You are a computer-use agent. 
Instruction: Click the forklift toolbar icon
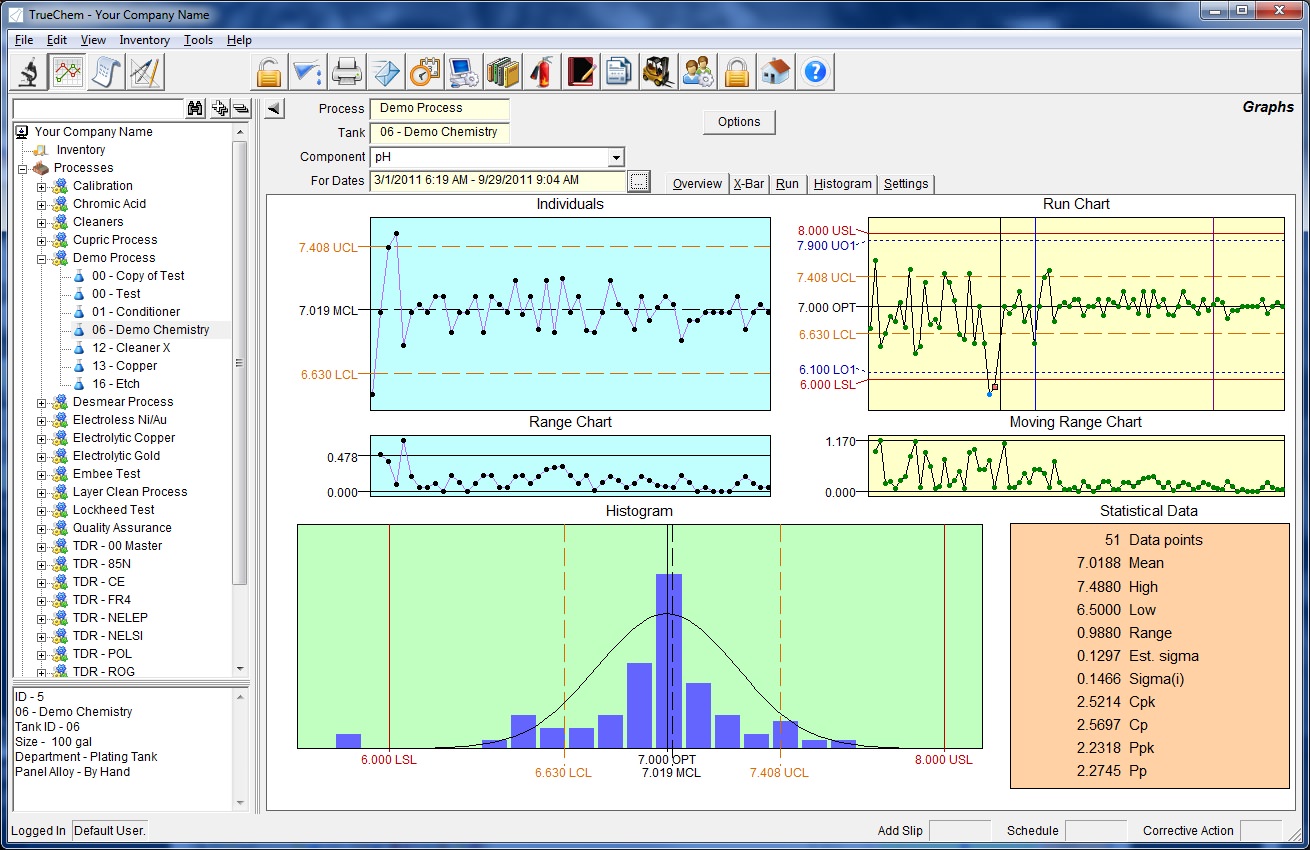pyautogui.click(x=658, y=72)
